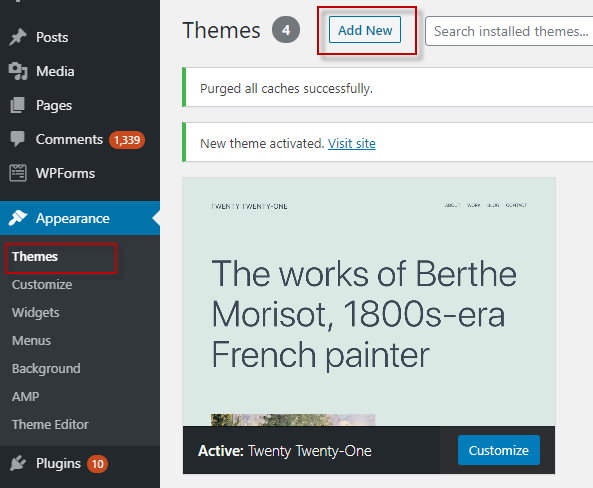This screenshot has height=488, width=593.
Task: Click the 'Active: Twenty Twenty-One' label
Action: click(284, 451)
